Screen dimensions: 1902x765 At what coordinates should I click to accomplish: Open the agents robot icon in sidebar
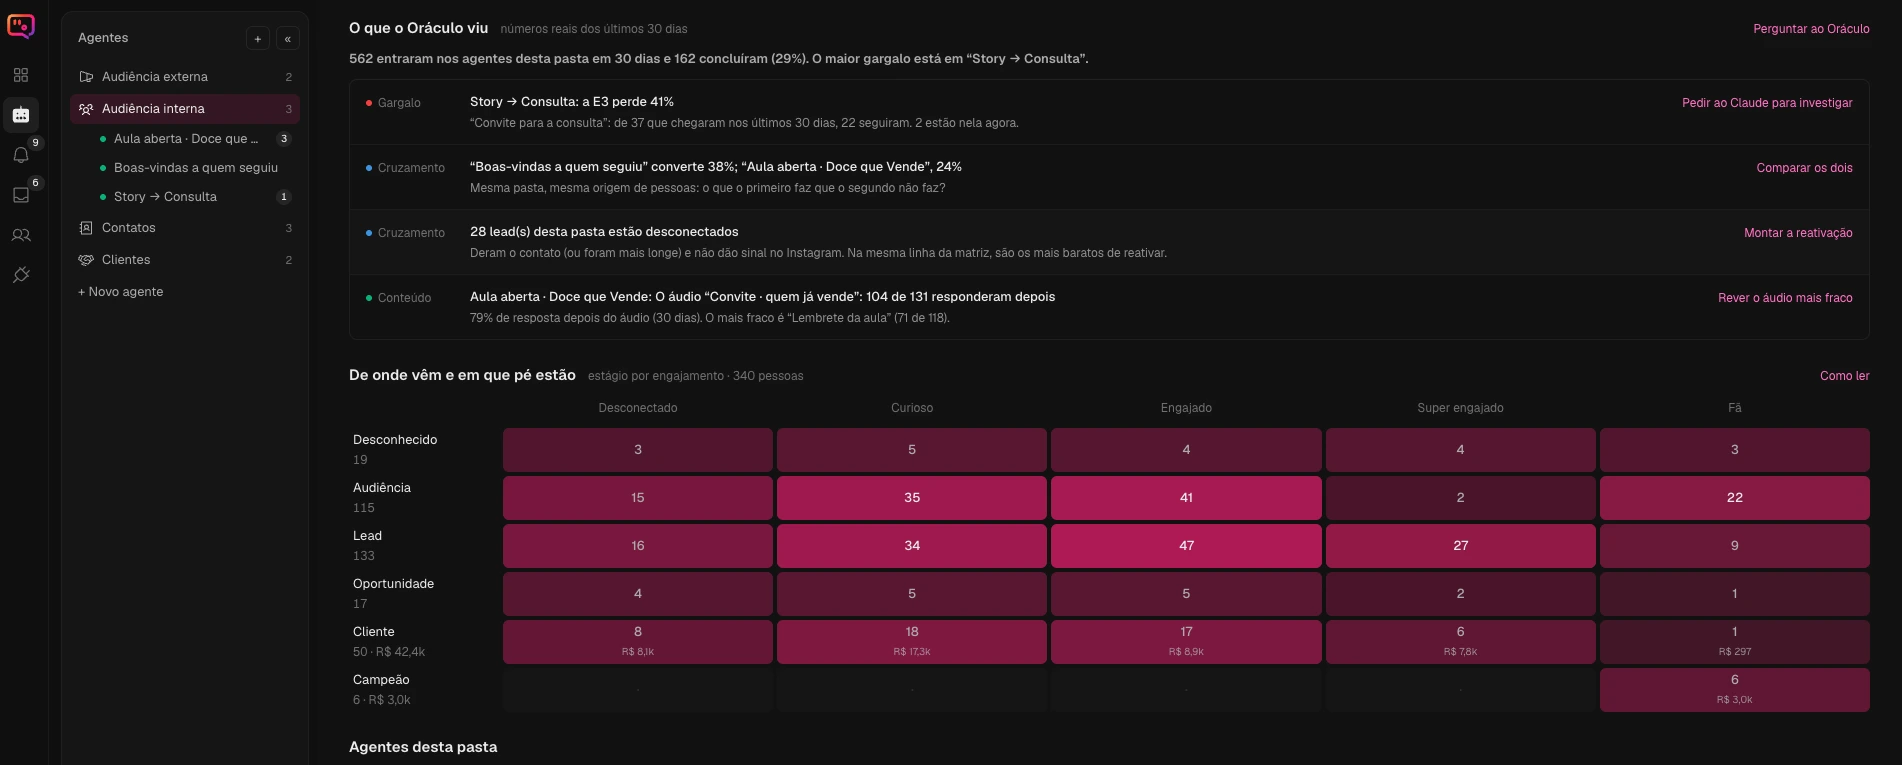pos(21,115)
